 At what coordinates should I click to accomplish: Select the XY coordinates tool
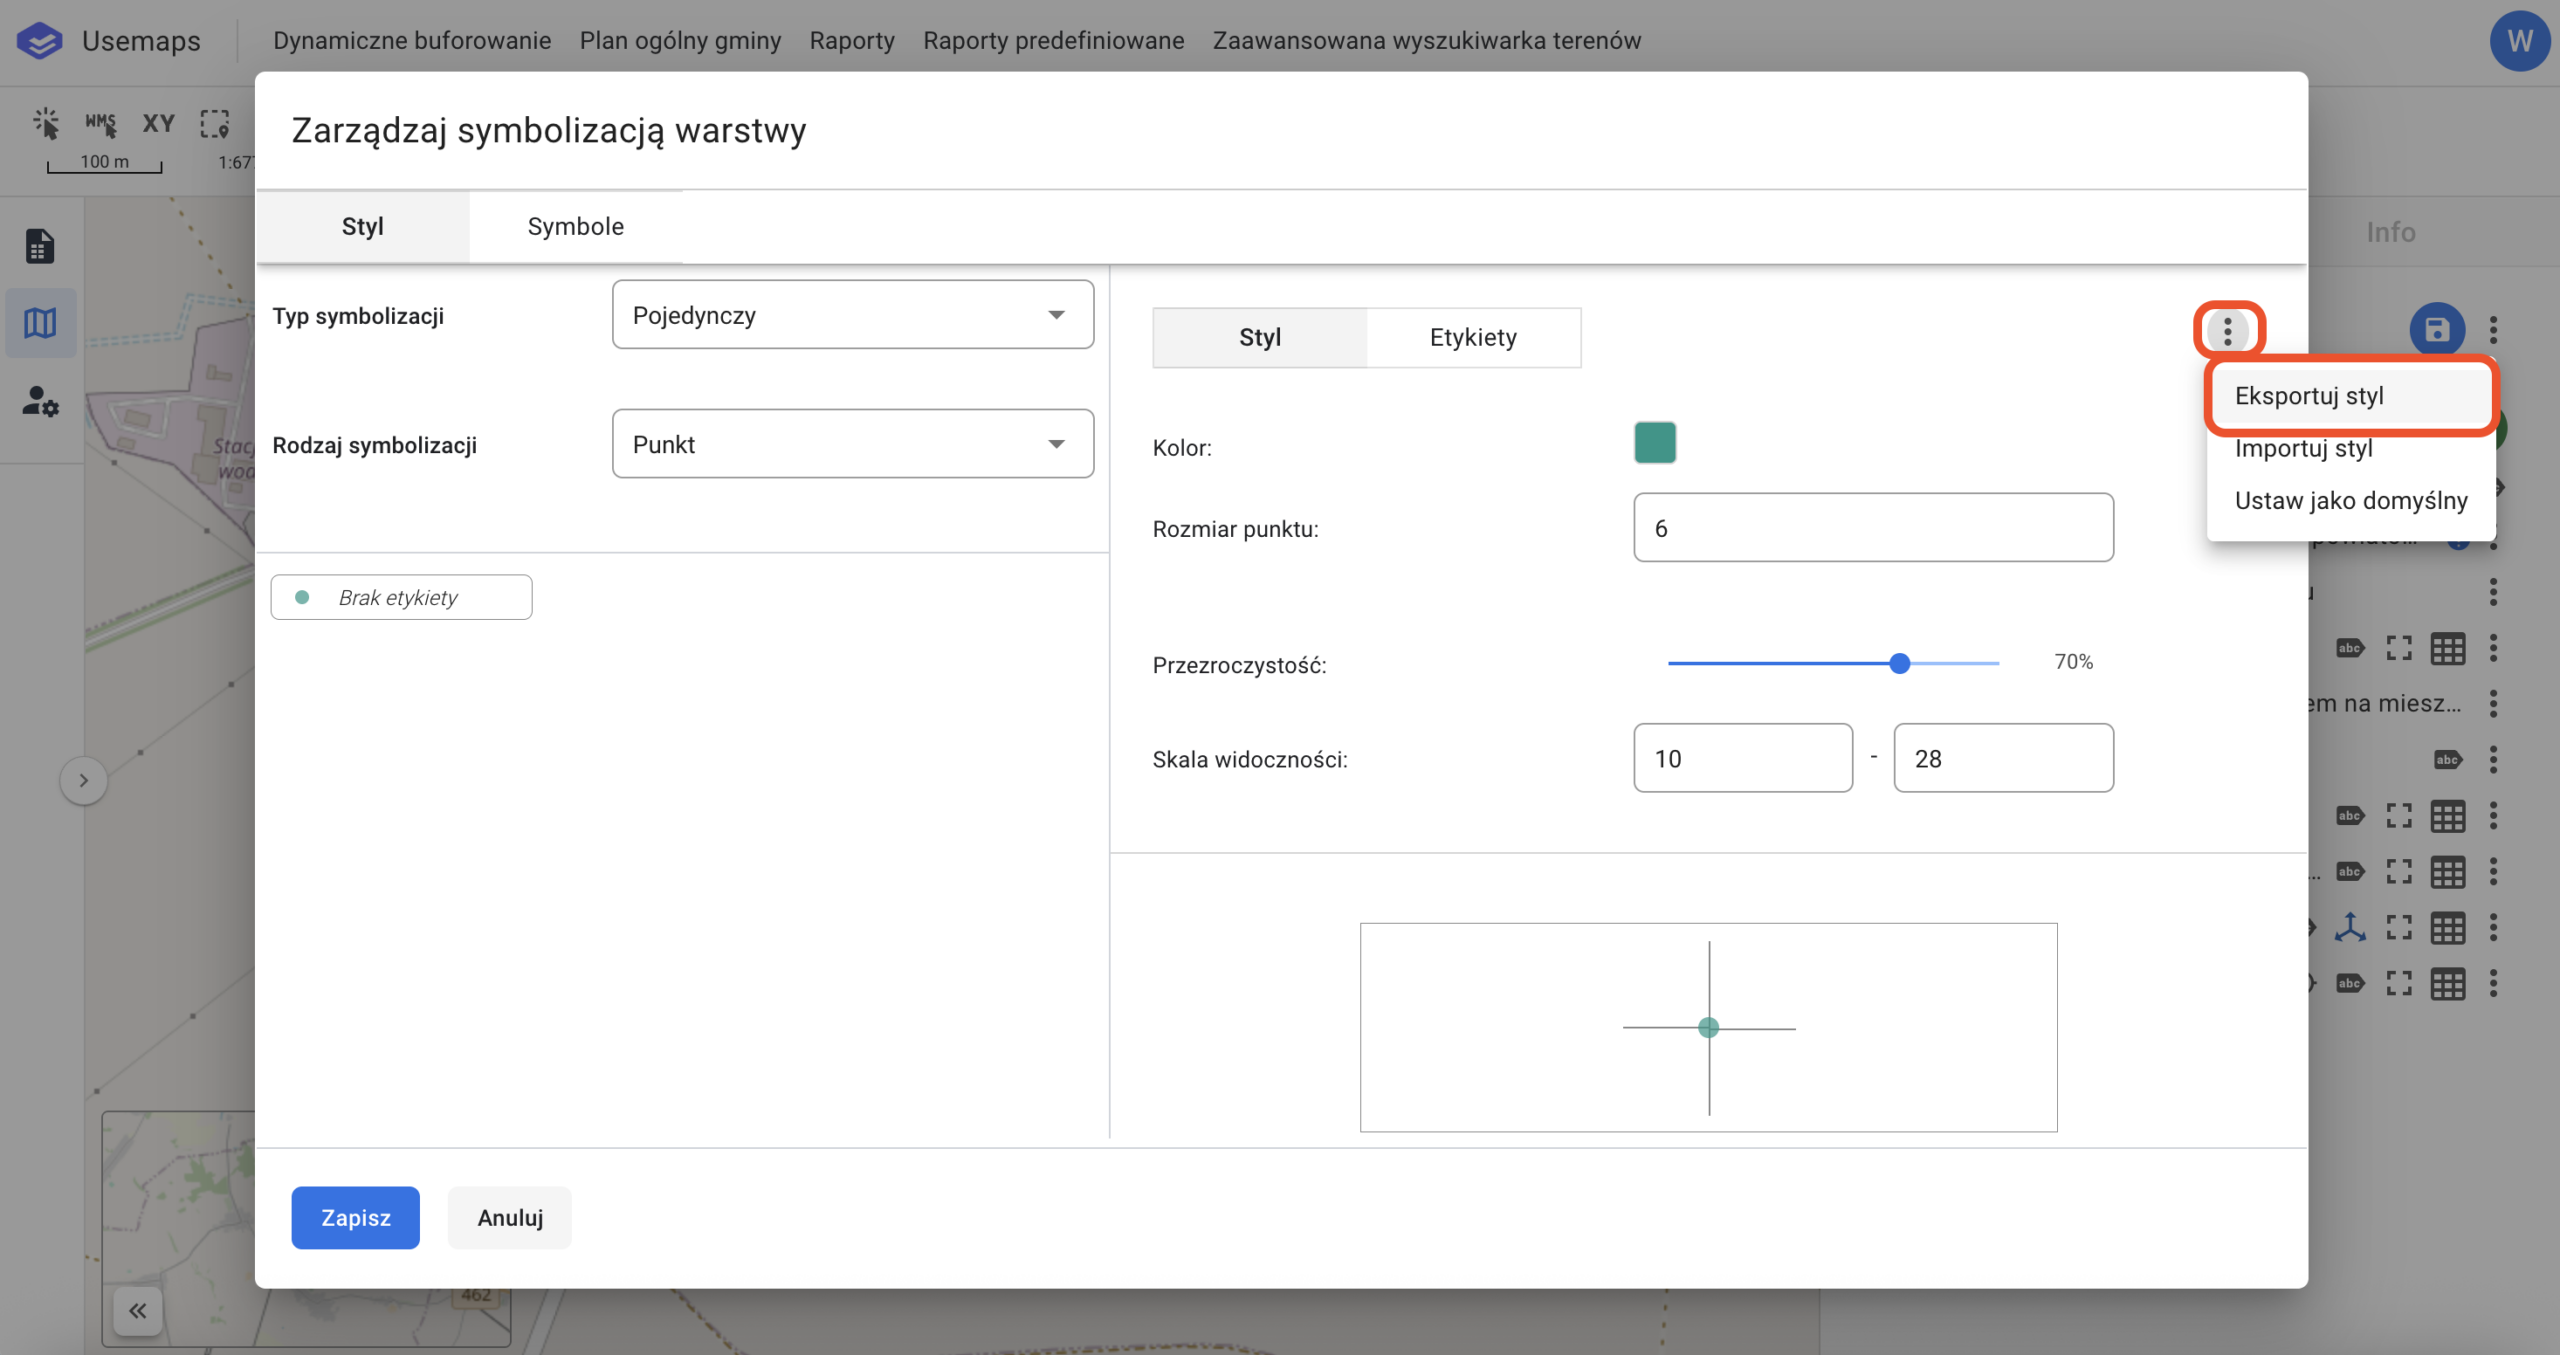(158, 123)
